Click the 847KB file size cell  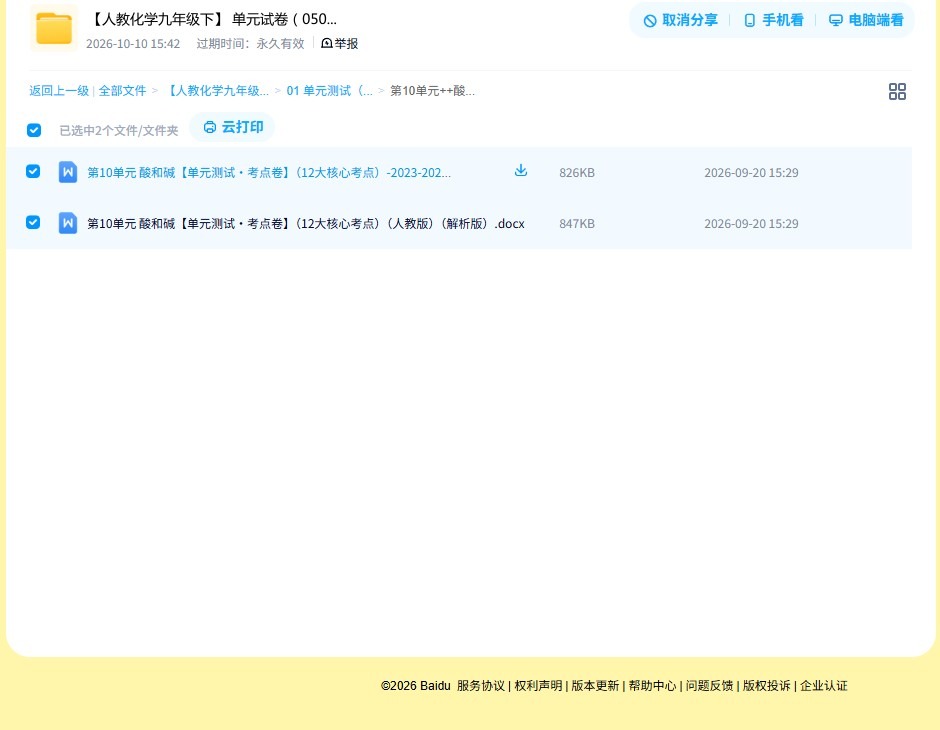[x=577, y=224]
